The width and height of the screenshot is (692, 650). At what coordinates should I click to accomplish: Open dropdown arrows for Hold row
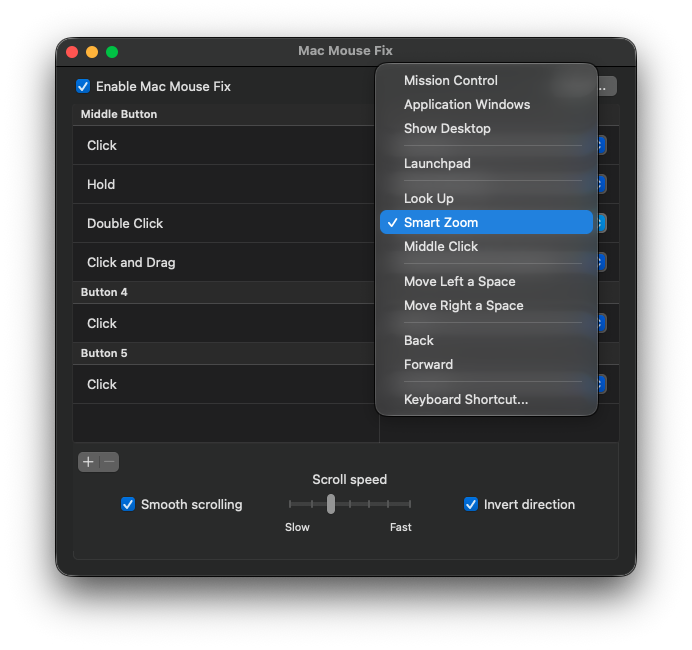602,184
